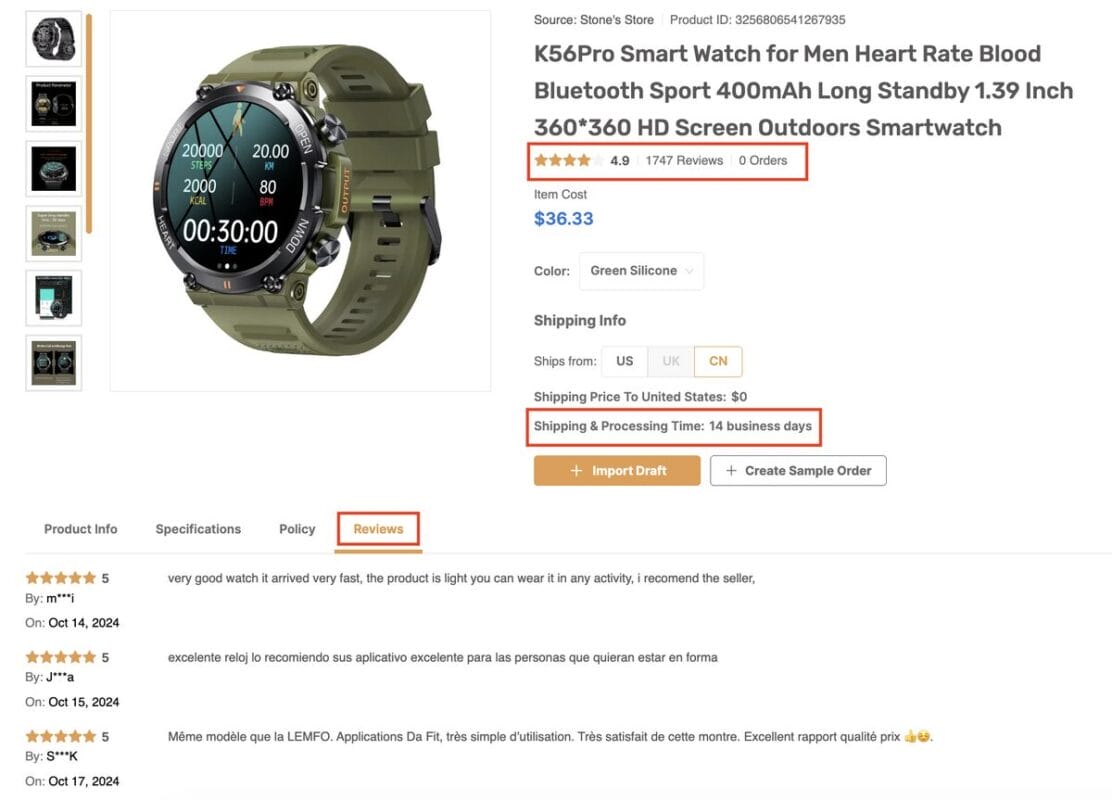Switch to the Product Info tab
The image size is (1112, 800).
click(80, 529)
